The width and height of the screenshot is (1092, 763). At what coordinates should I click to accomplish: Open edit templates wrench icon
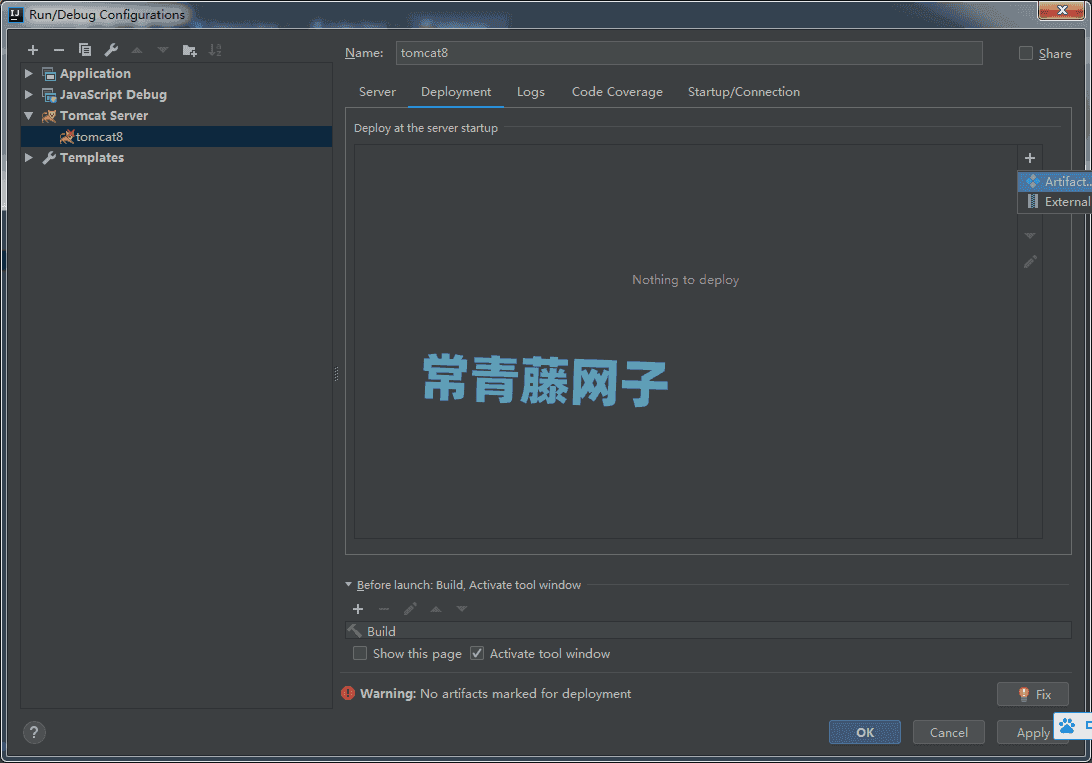[x=111, y=50]
